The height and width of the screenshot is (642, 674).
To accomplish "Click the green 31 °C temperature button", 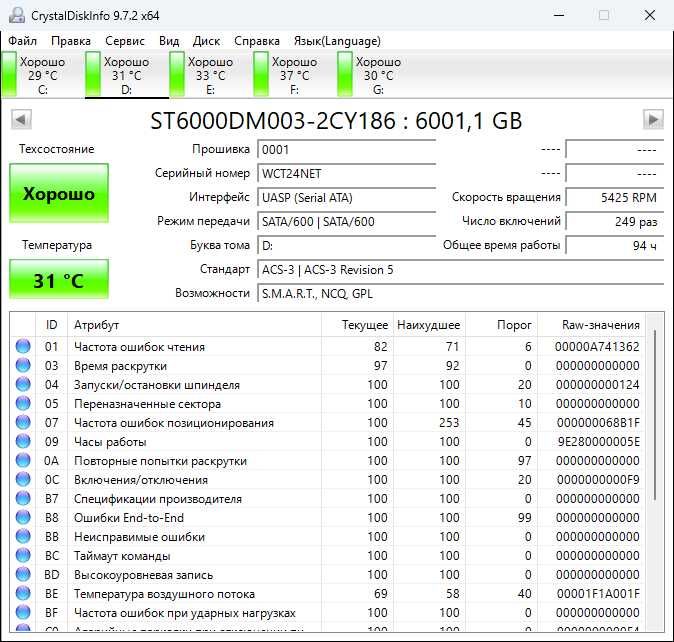I will [x=59, y=280].
